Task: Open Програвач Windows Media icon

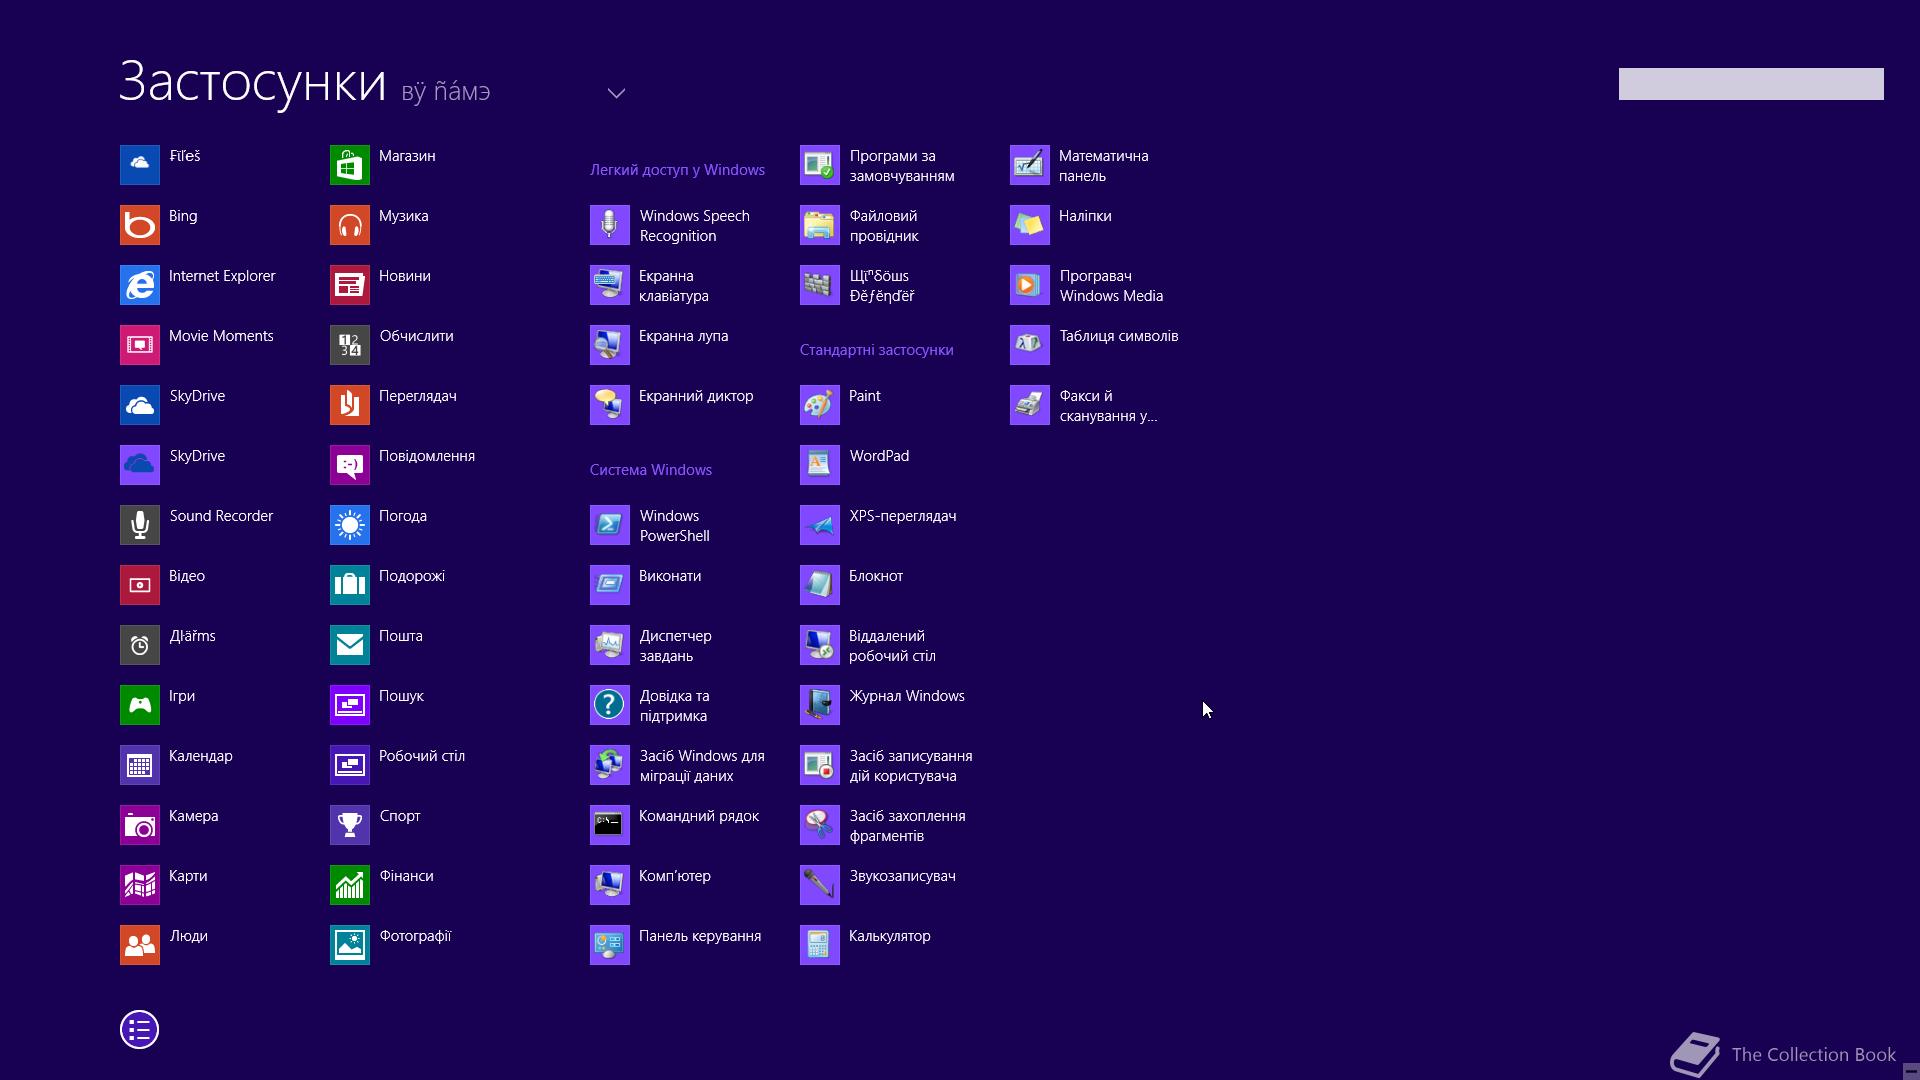Action: point(1030,285)
